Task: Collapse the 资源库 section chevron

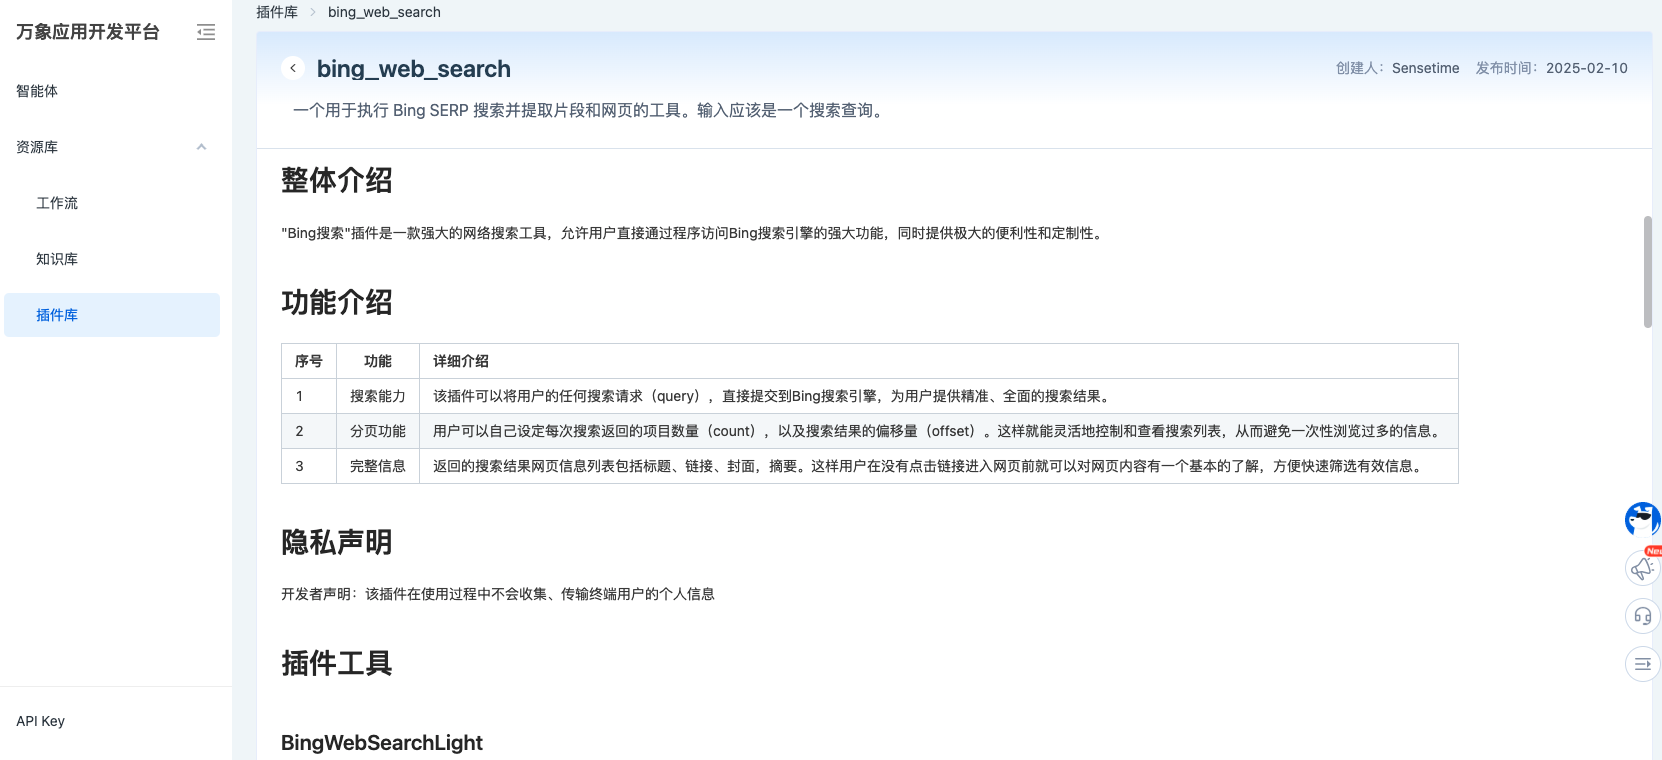Action: [201, 147]
